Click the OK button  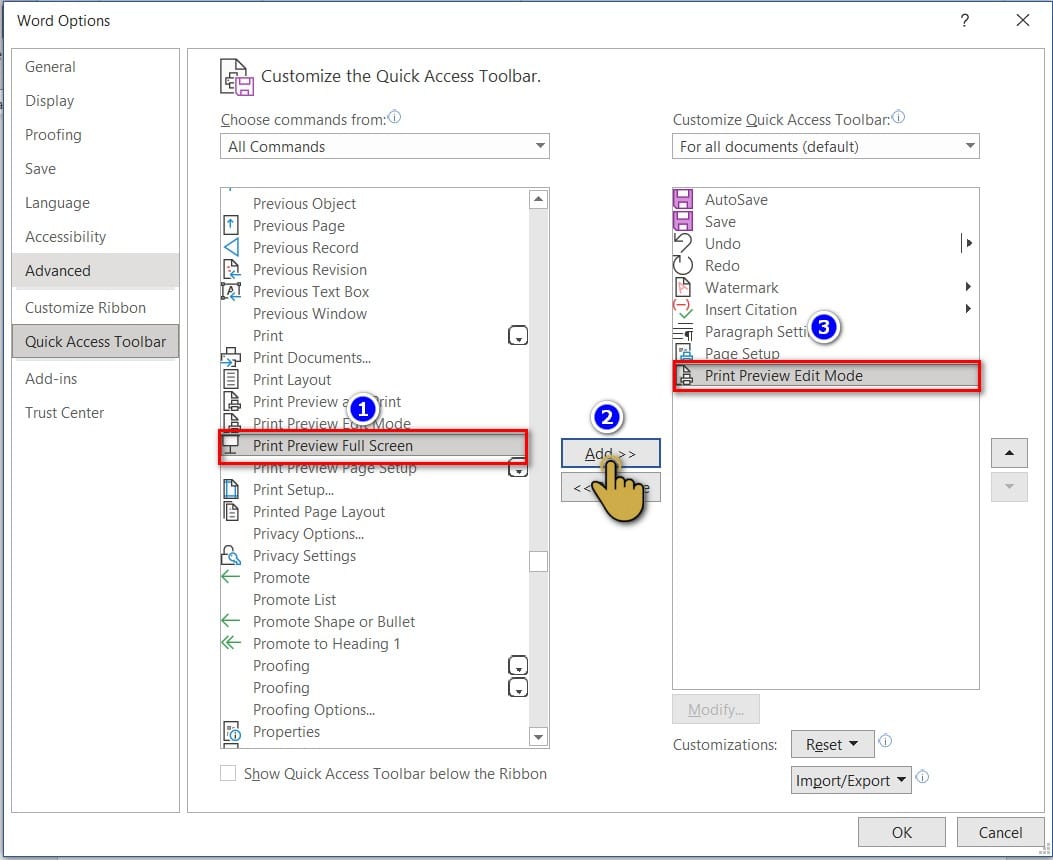(x=901, y=832)
